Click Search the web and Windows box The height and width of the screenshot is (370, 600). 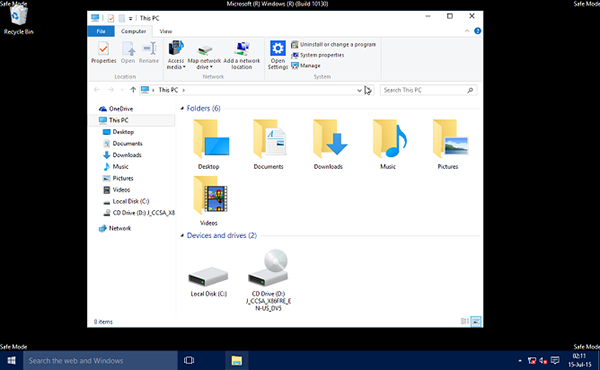pos(100,360)
